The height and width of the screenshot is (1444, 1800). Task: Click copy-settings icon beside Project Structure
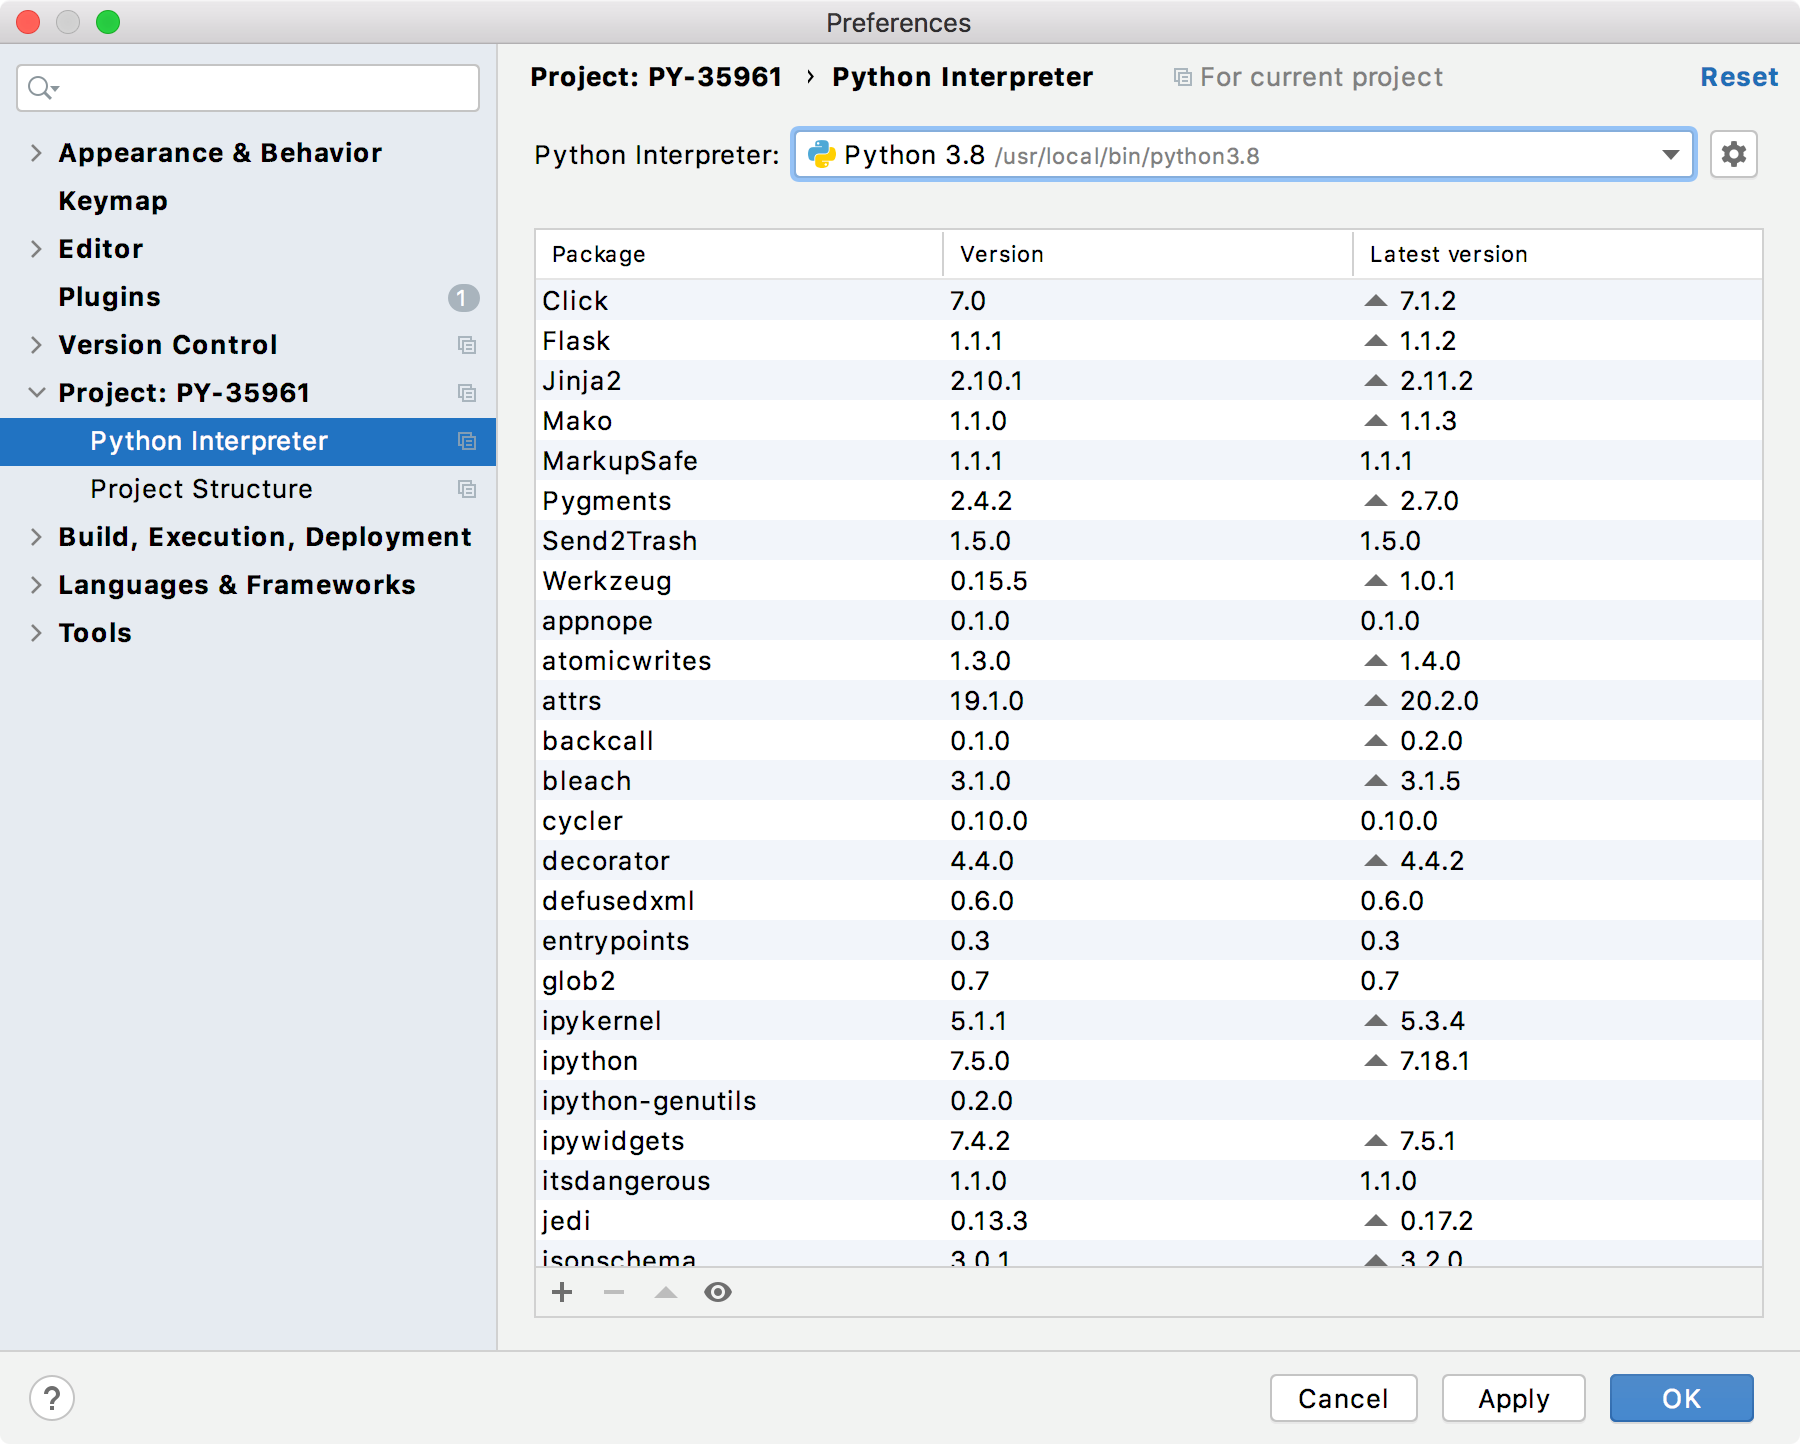[x=467, y=489]
